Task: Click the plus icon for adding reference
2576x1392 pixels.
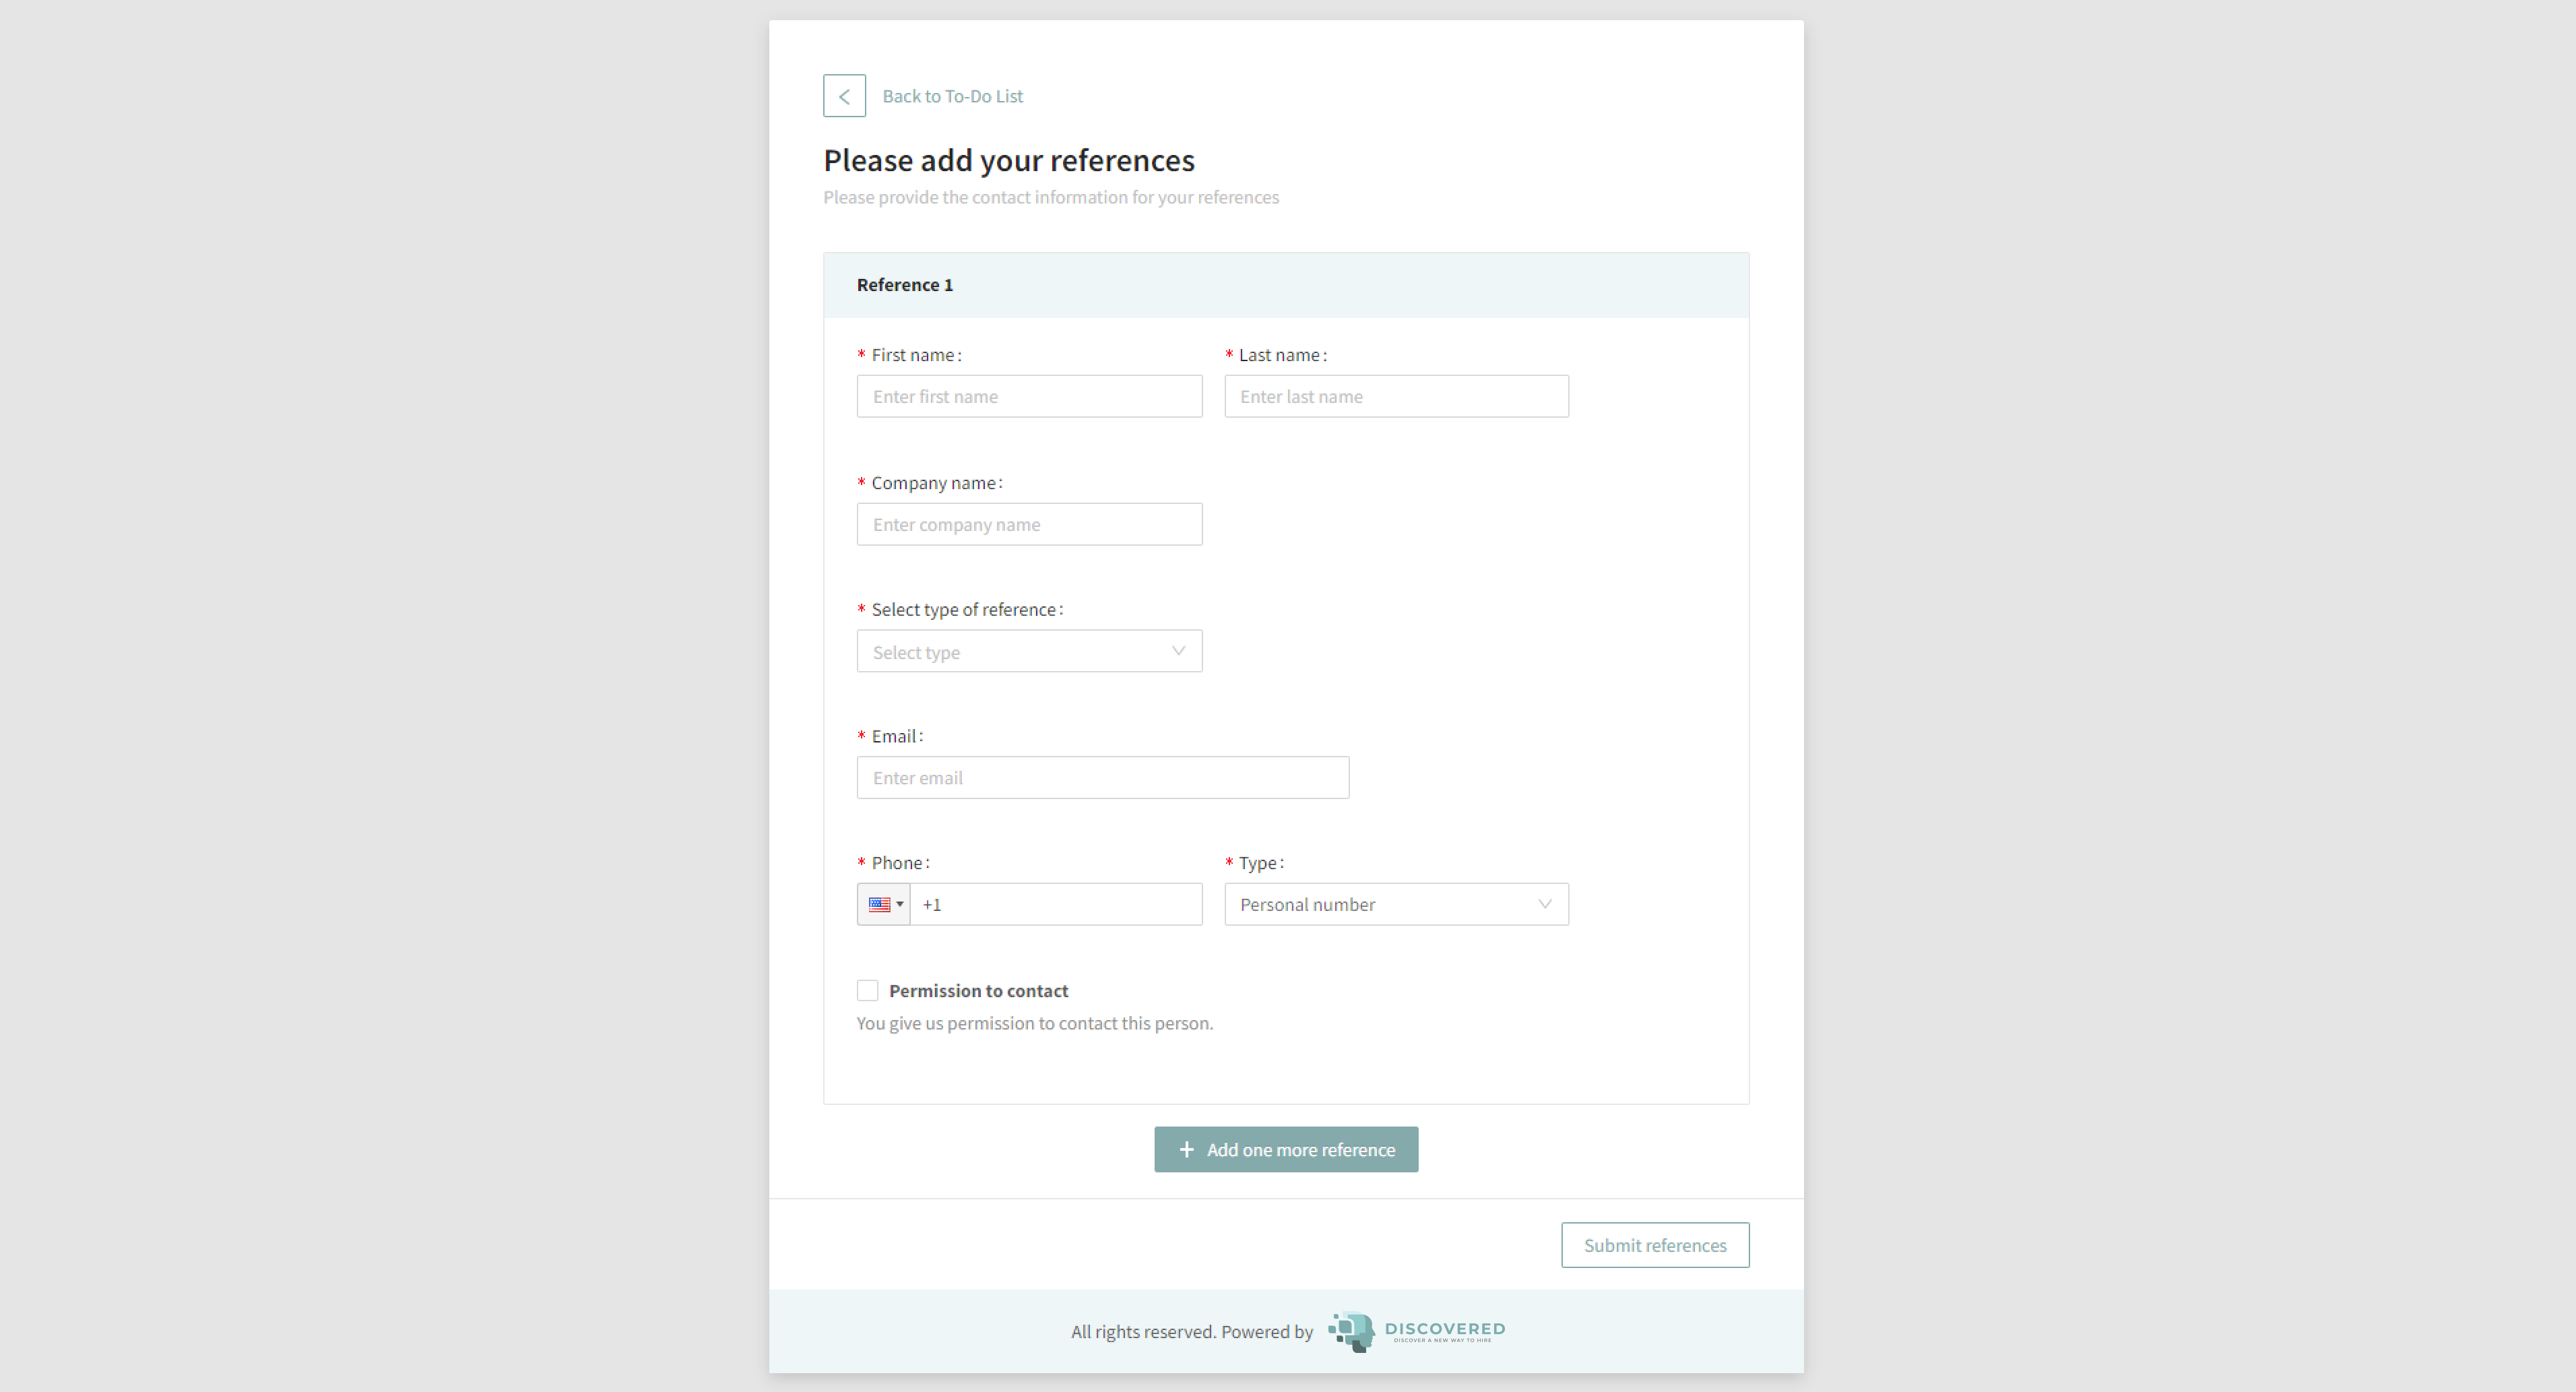Action: (x=1186, y=1150)
